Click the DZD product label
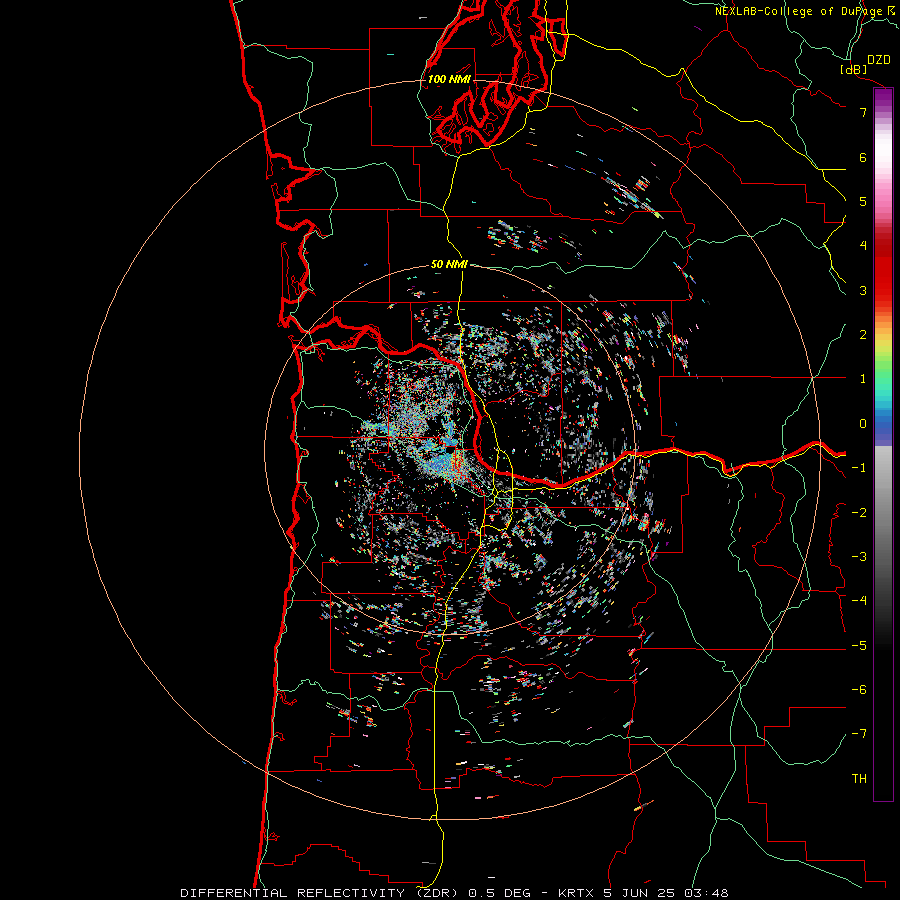 [879, 60]
